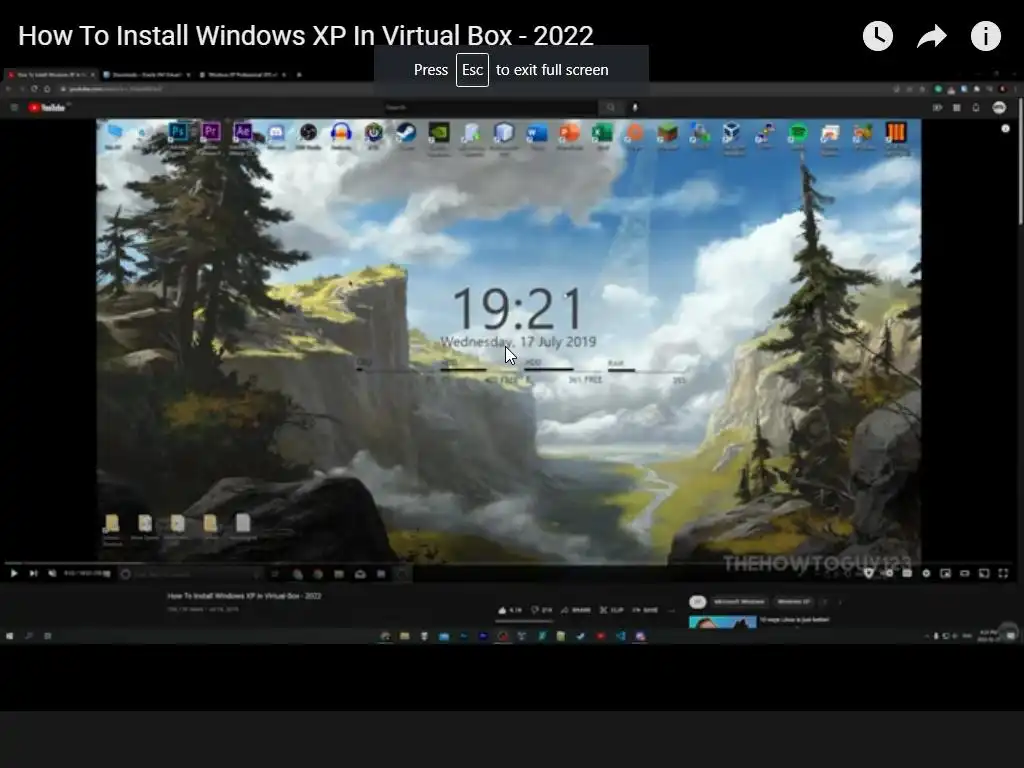1024x768 pixels.
Task: Open Black Ops III desktop icon
Action: click(896, 133)
